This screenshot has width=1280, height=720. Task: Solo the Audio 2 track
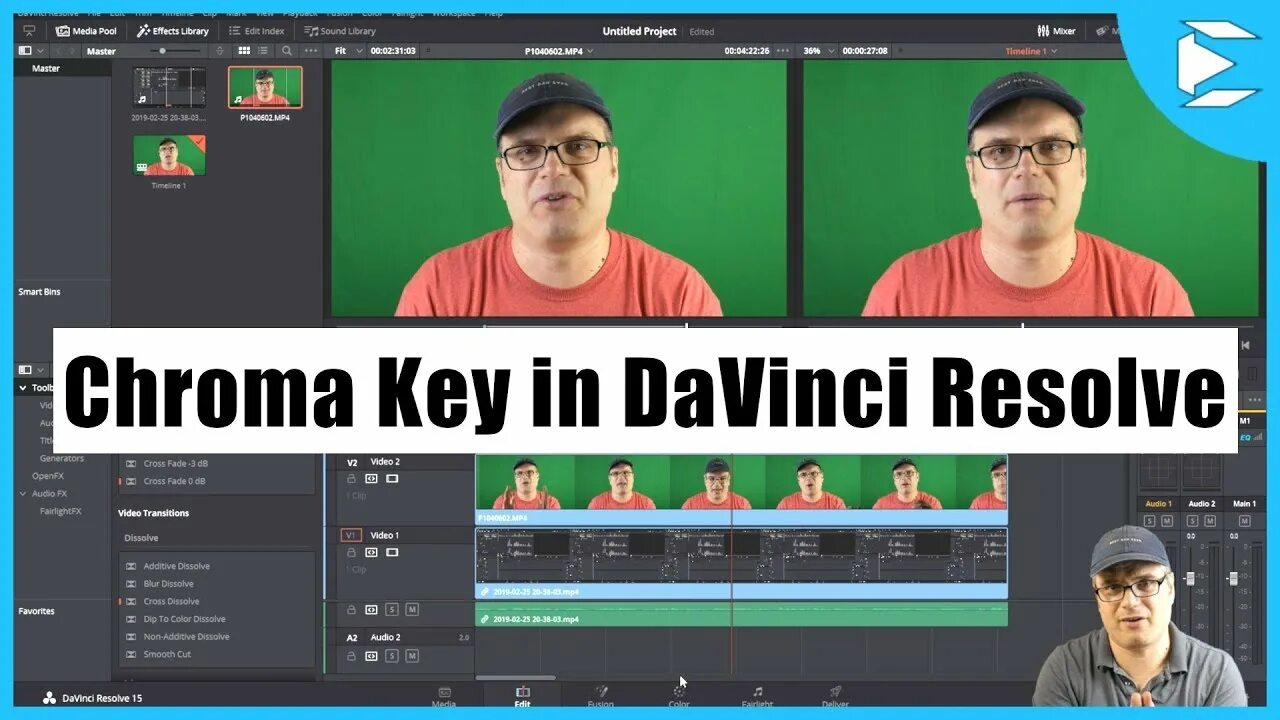(391, 657)
